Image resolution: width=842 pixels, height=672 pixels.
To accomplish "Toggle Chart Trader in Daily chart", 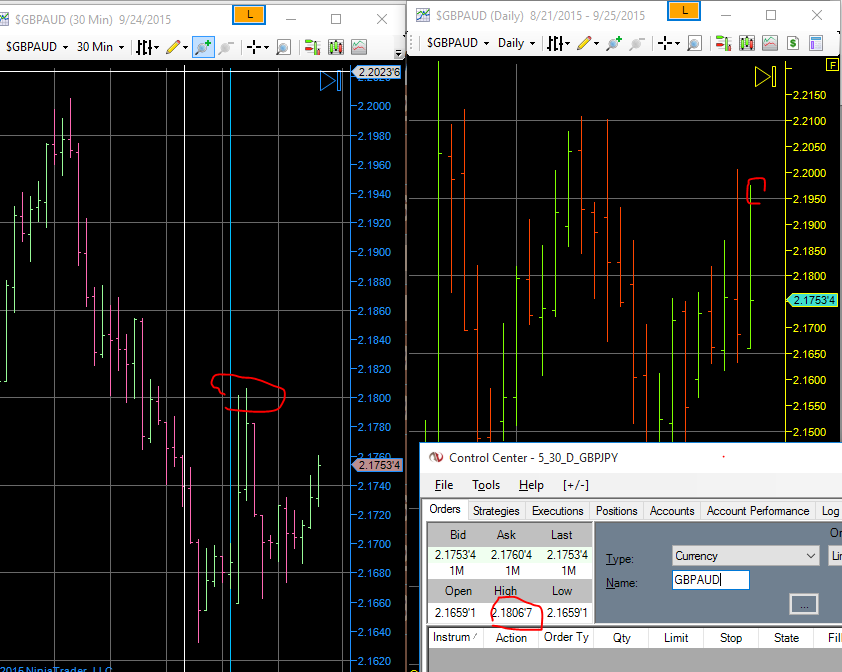I will point(723,43).
